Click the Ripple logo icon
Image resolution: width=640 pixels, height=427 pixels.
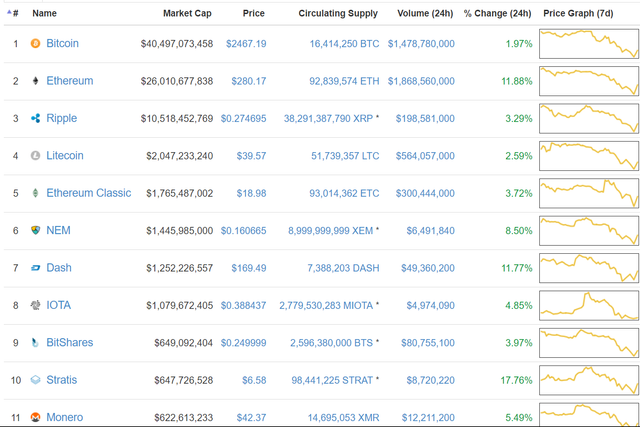pos(36,118)
